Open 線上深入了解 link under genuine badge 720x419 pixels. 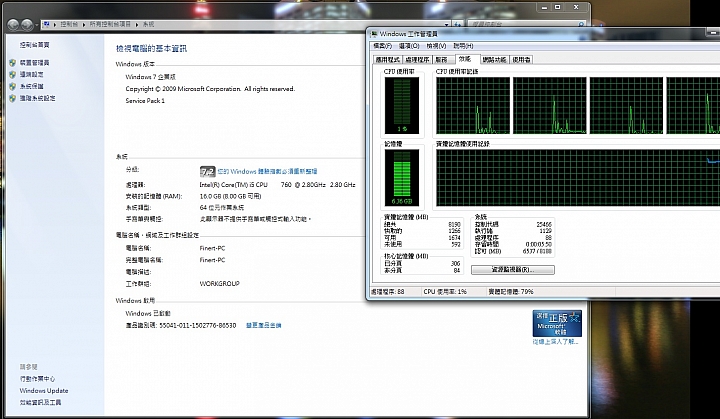click(x=556, y=342)
